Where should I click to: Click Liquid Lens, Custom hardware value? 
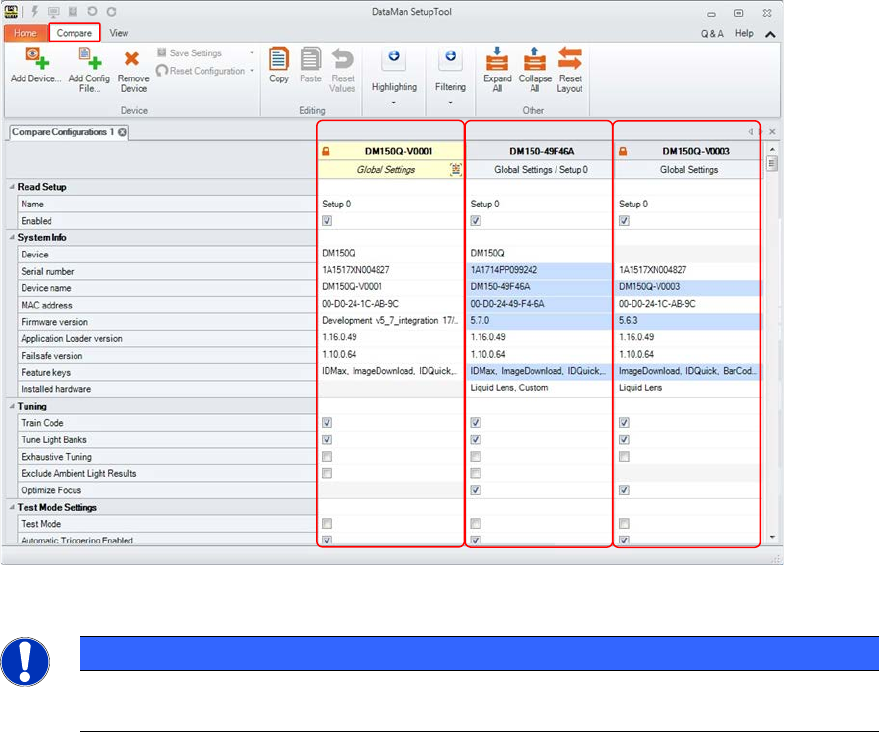(510, 388)
